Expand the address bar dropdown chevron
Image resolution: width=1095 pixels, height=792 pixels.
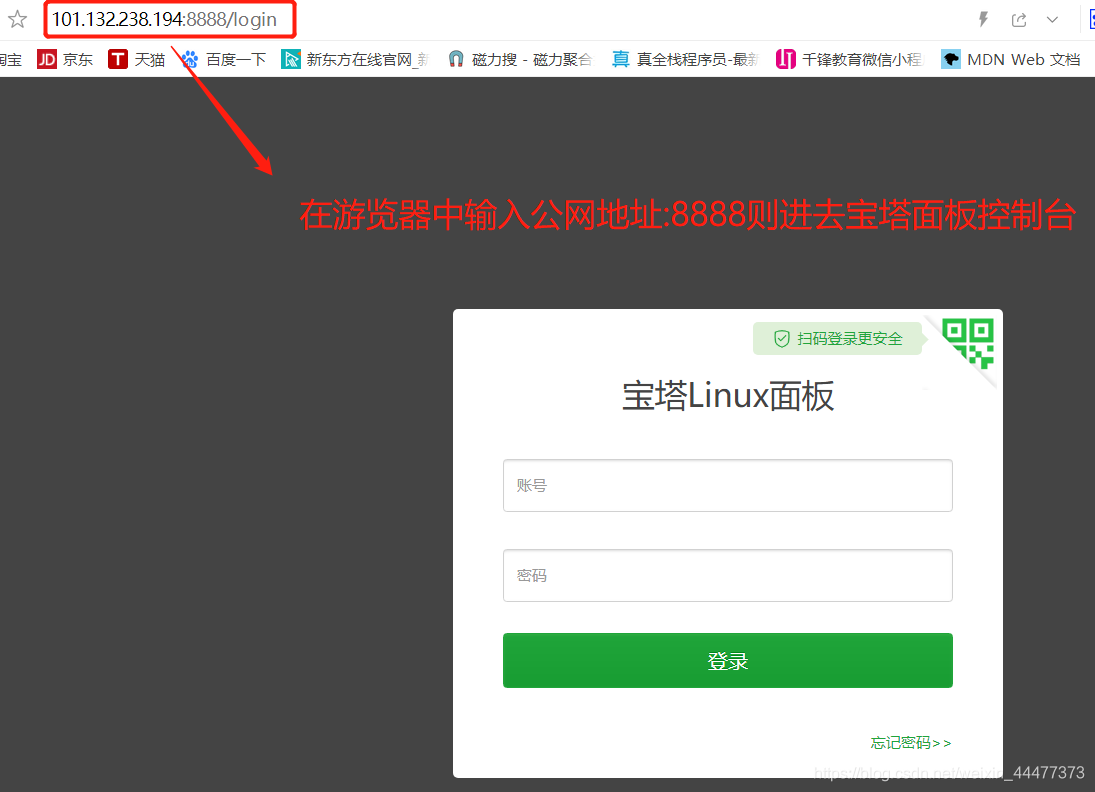pos(1052,20)
